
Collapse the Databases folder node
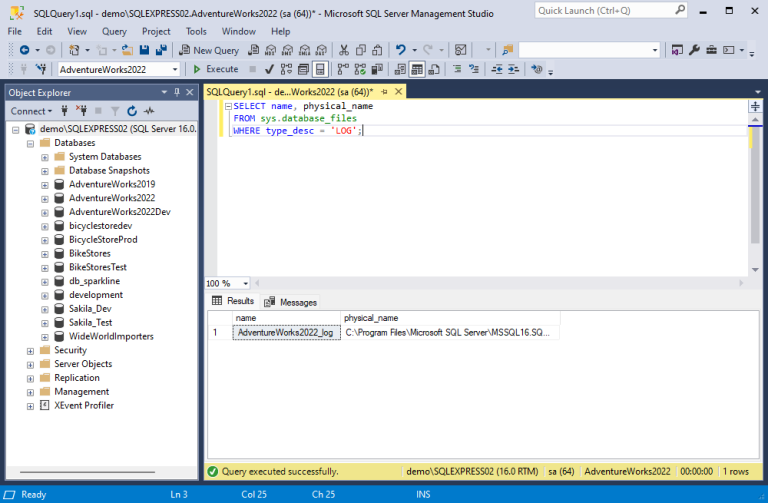coord(30,144)
